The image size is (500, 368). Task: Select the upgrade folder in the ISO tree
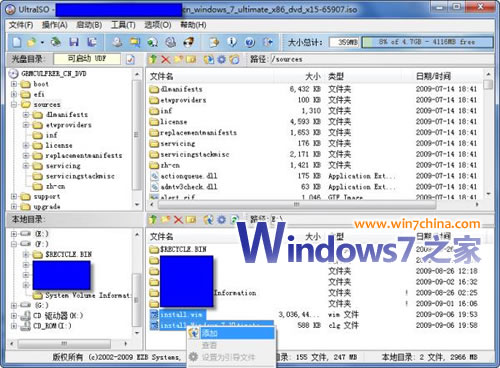coord(47,207)
